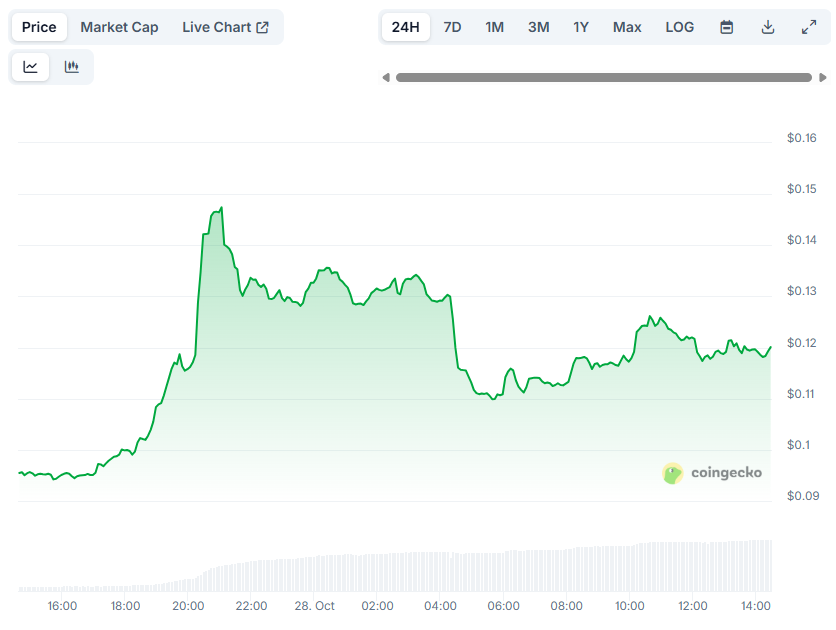This screenshot has height=630, width=836.
Task: Click the 22:00 time axis label
Action: tap(251, 606)
